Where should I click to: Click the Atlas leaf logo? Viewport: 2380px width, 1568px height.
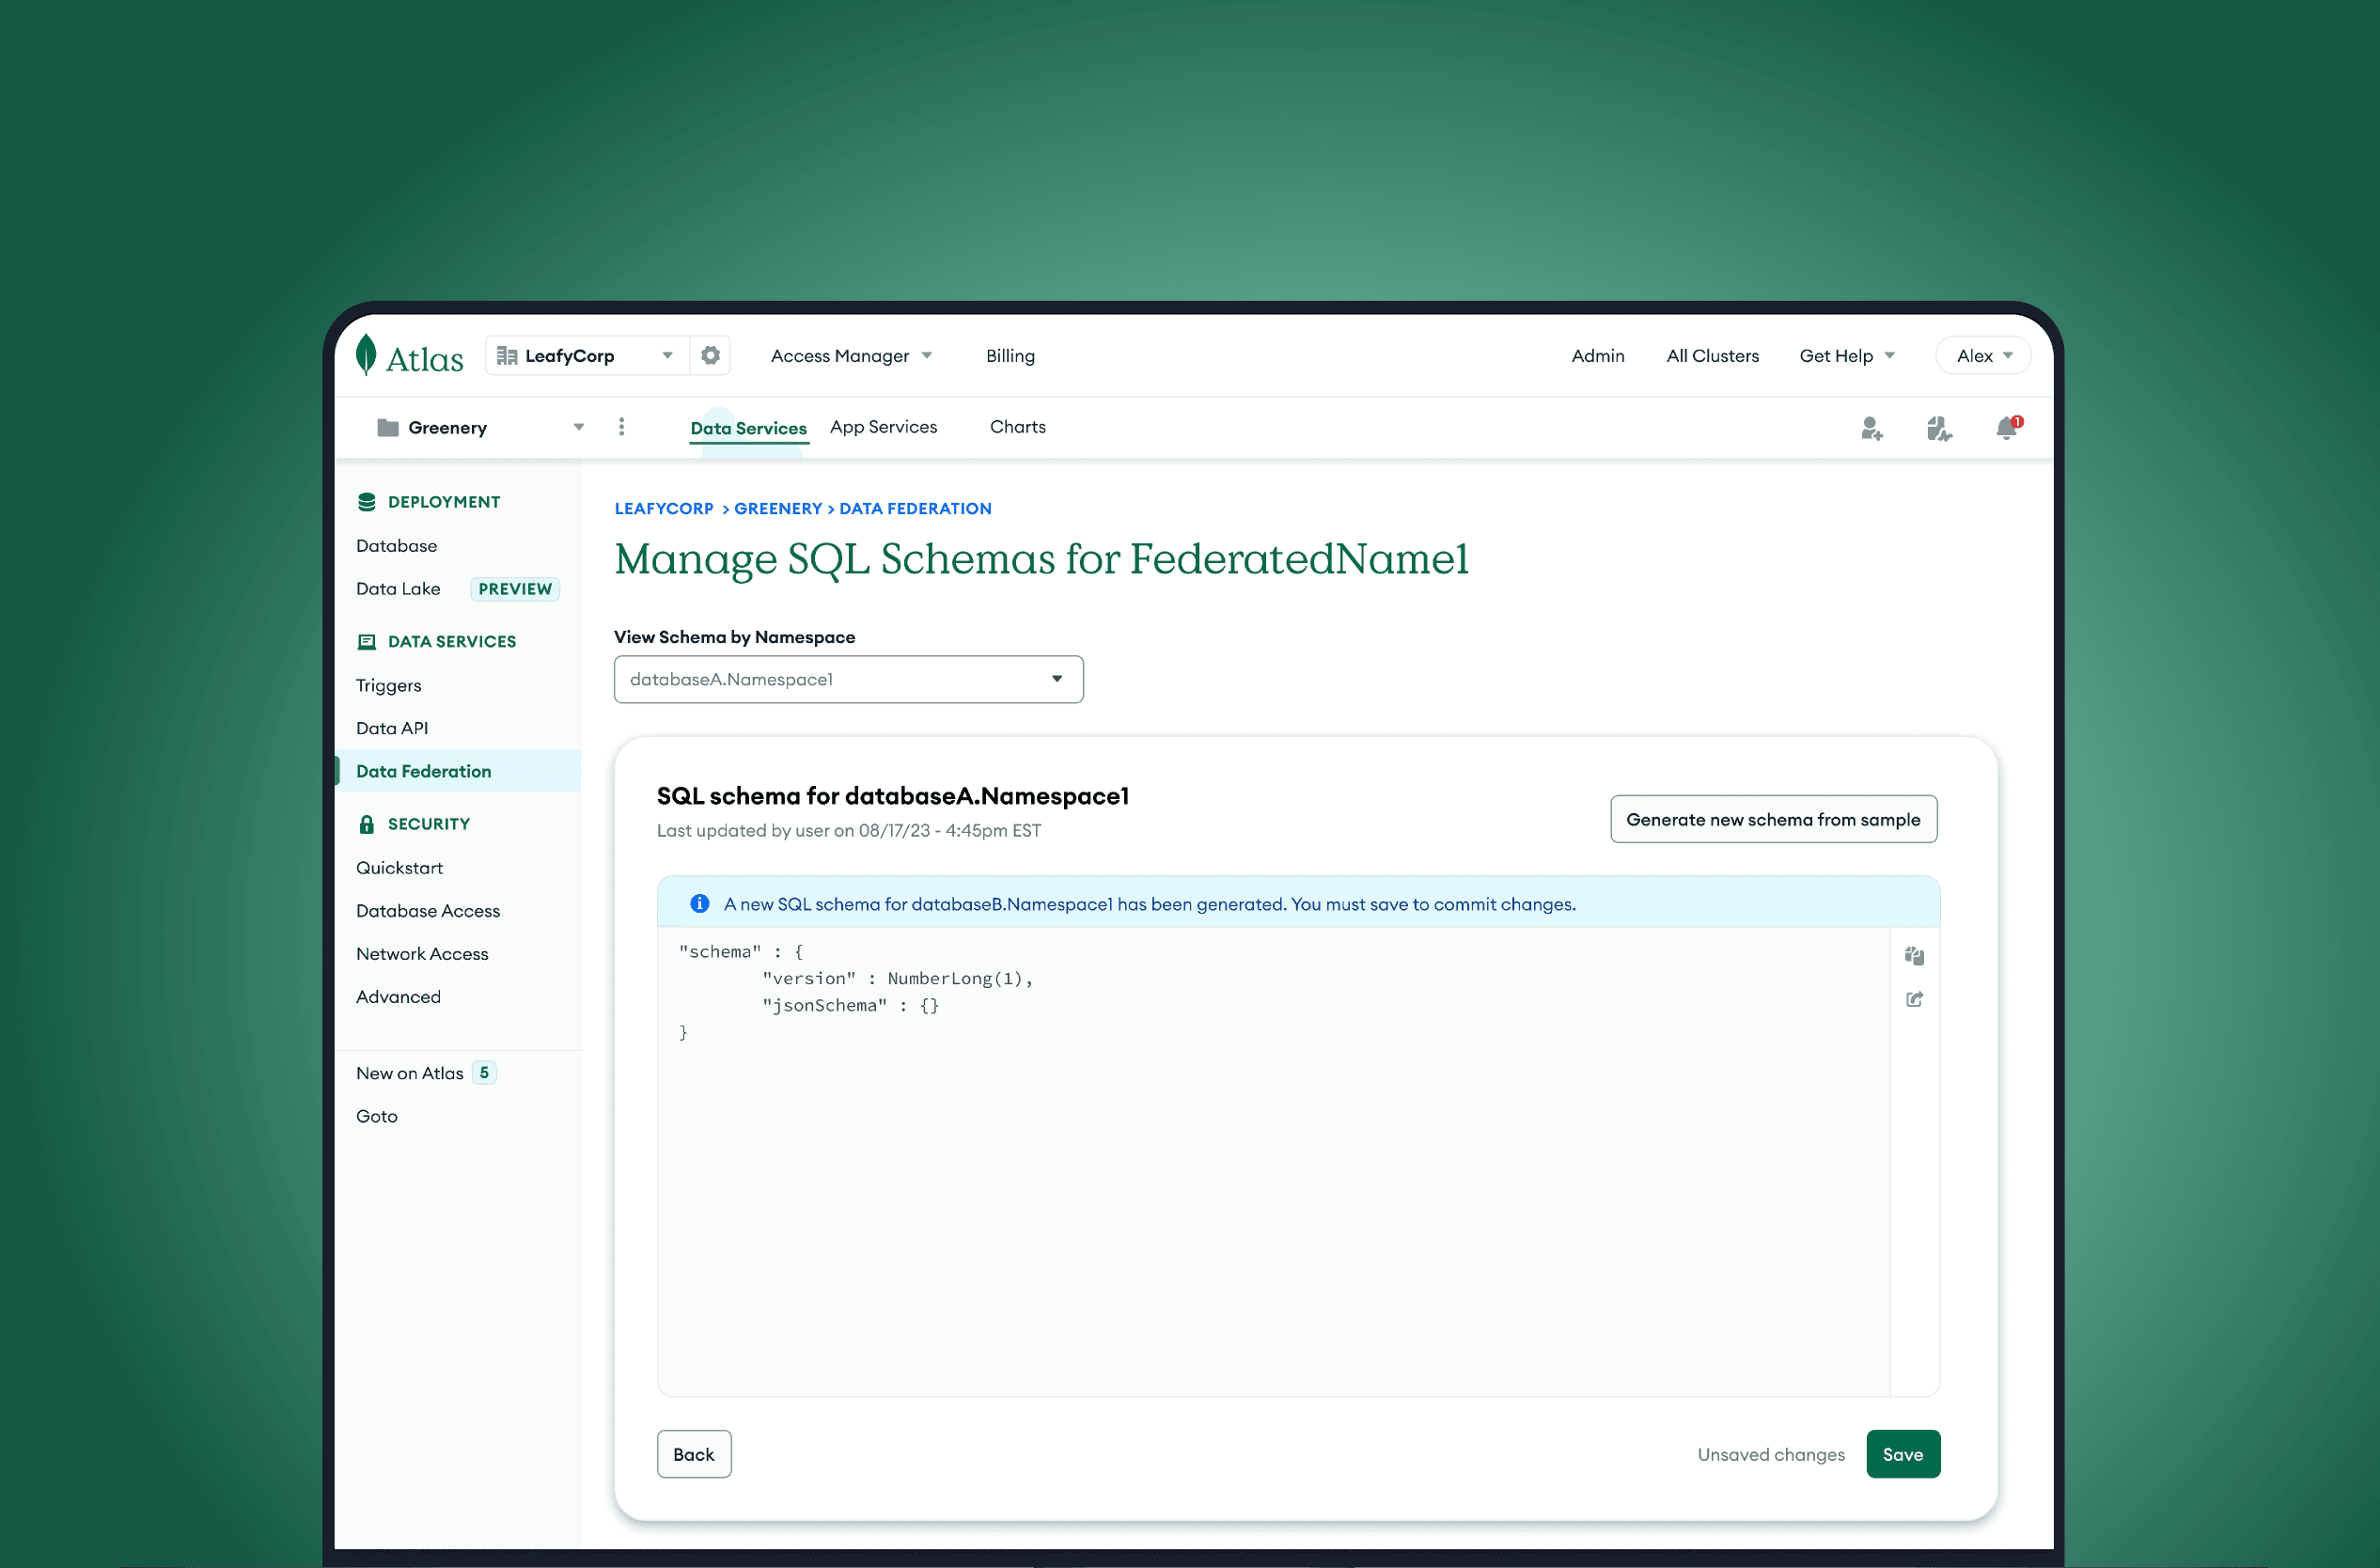(x=367, y=355)
